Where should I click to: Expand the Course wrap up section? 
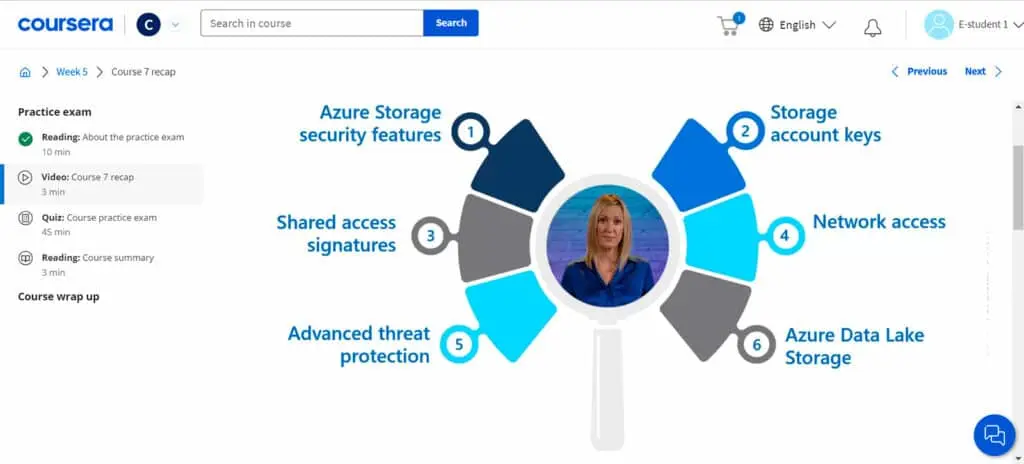(59, 297)
